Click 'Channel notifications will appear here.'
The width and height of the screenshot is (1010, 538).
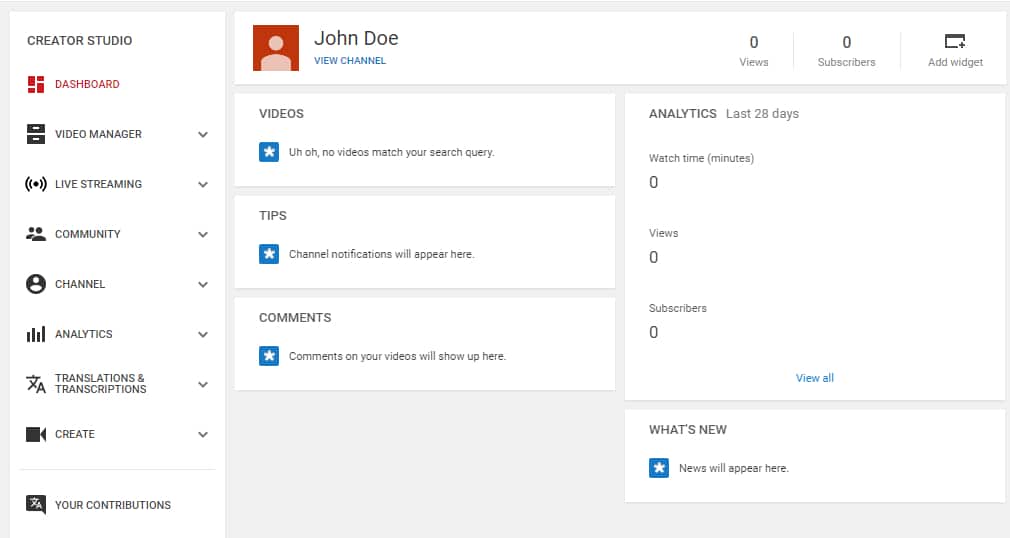(x=381, y=255)
